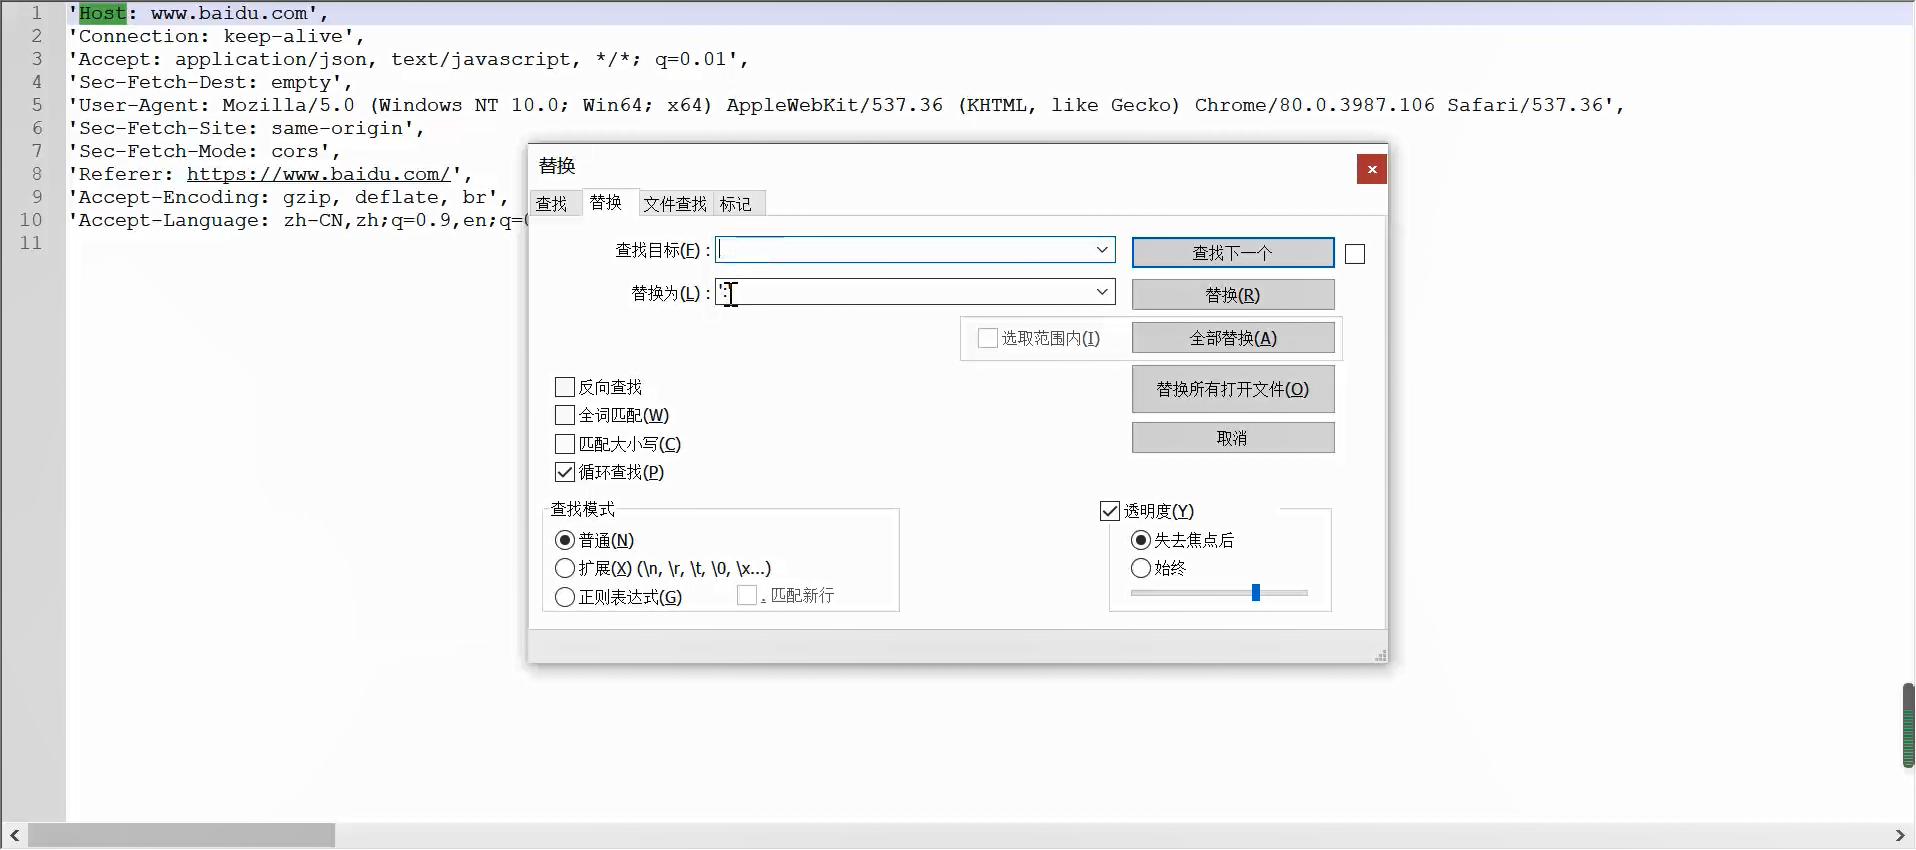Tick the small checkbox beside 查找下一个
The height and width of the screenshot is (850, 1916).
(x=1355, y=254)
